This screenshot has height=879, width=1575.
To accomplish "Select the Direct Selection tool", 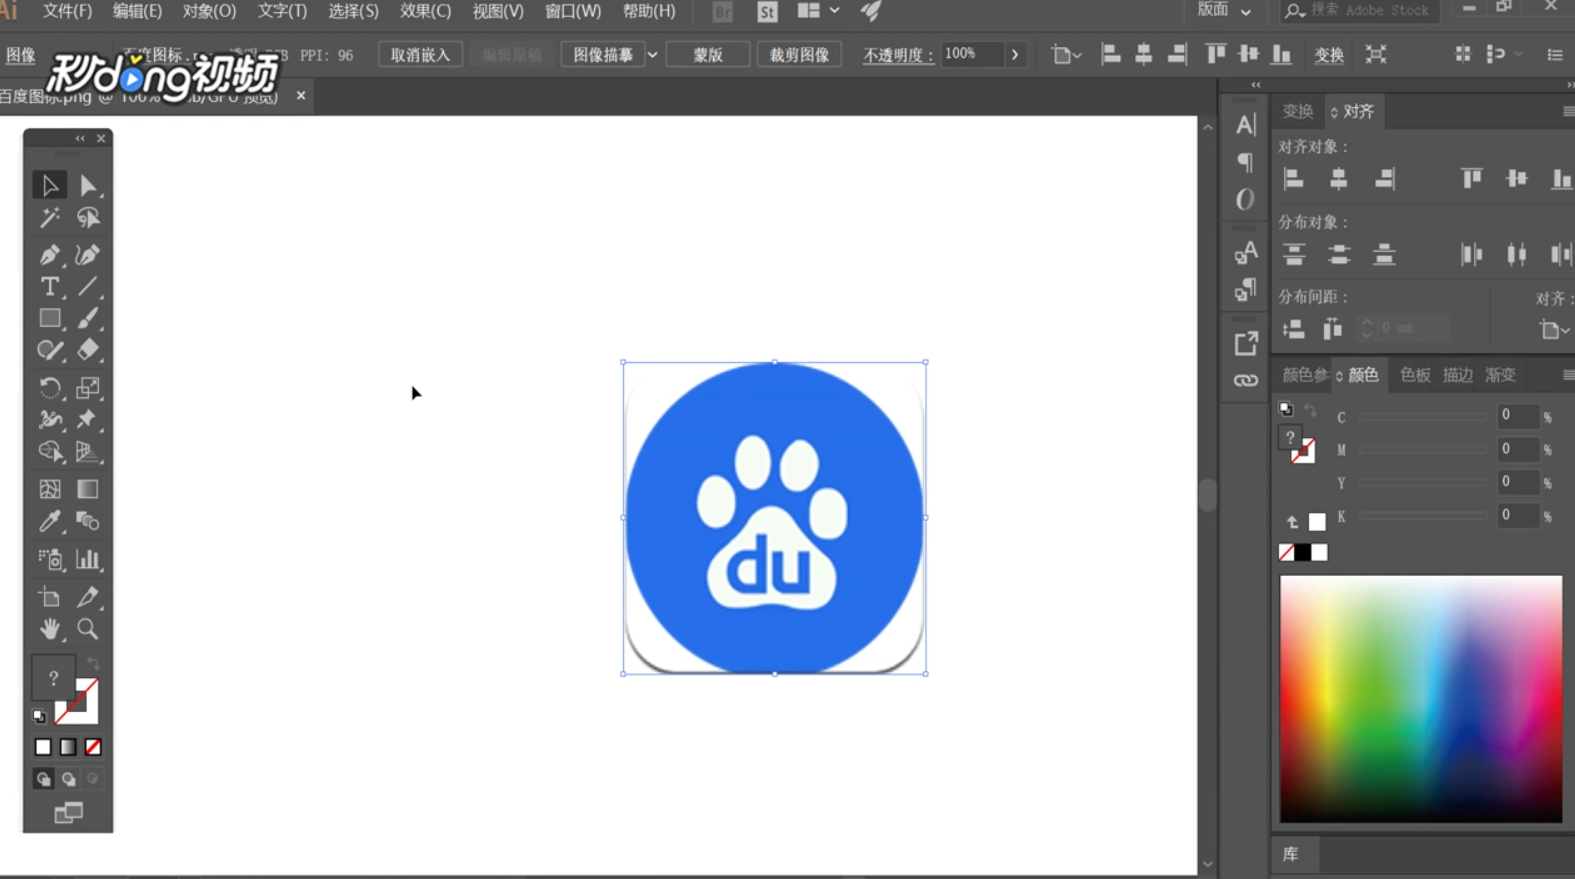I will (88, 185).
